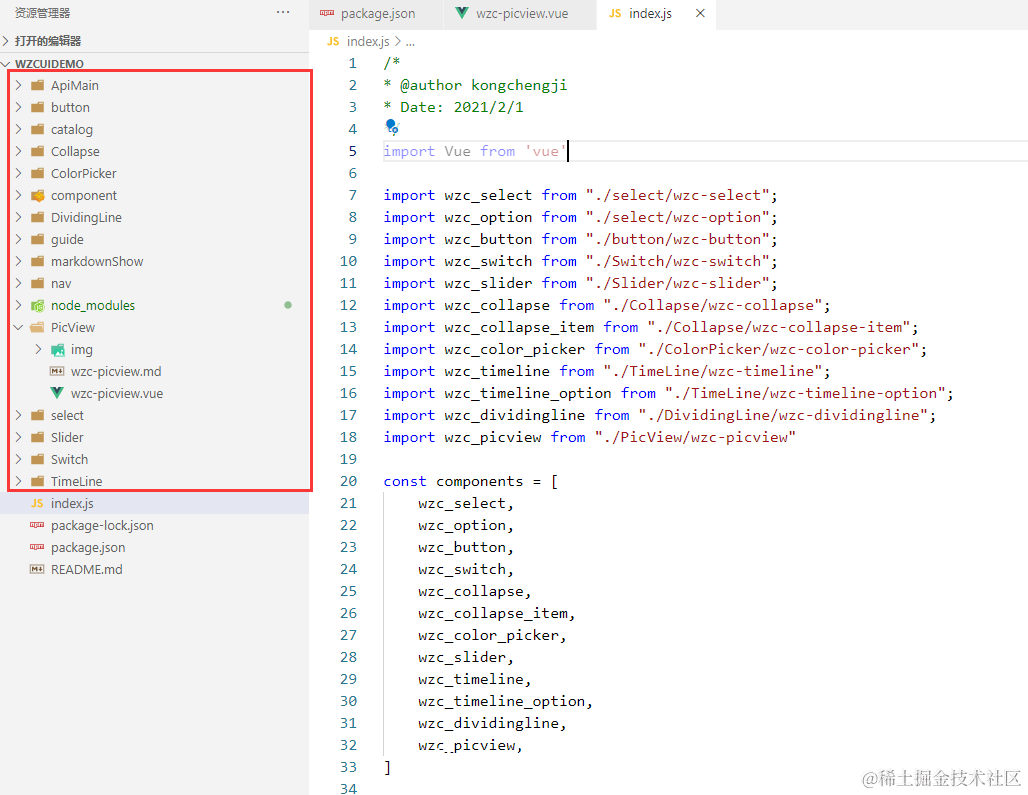Click the JS icon in the breadcrumb bar

[333, 41]
